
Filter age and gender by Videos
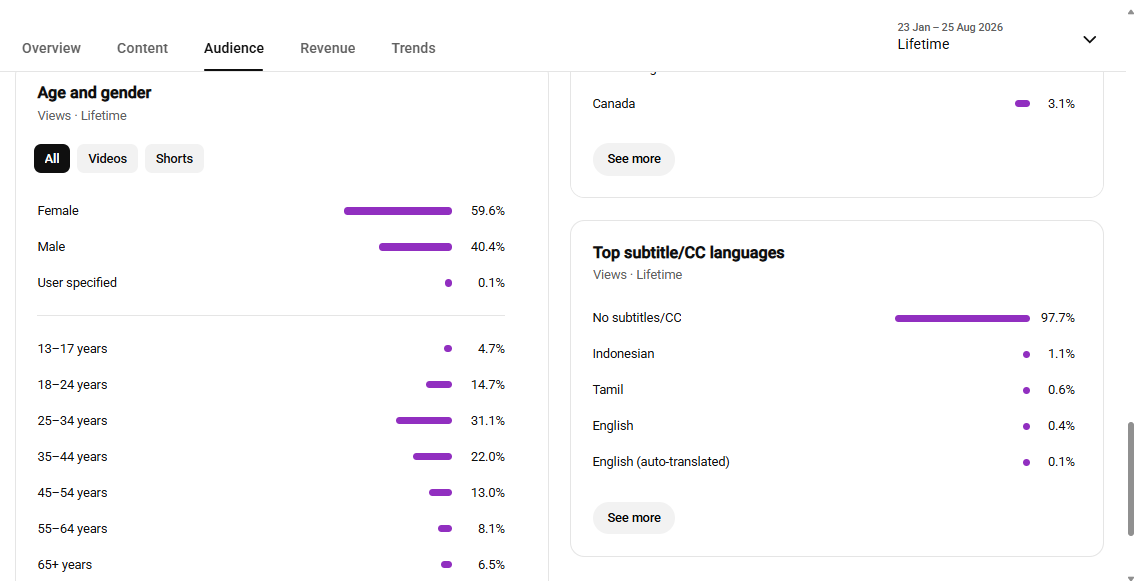point(107,158)
